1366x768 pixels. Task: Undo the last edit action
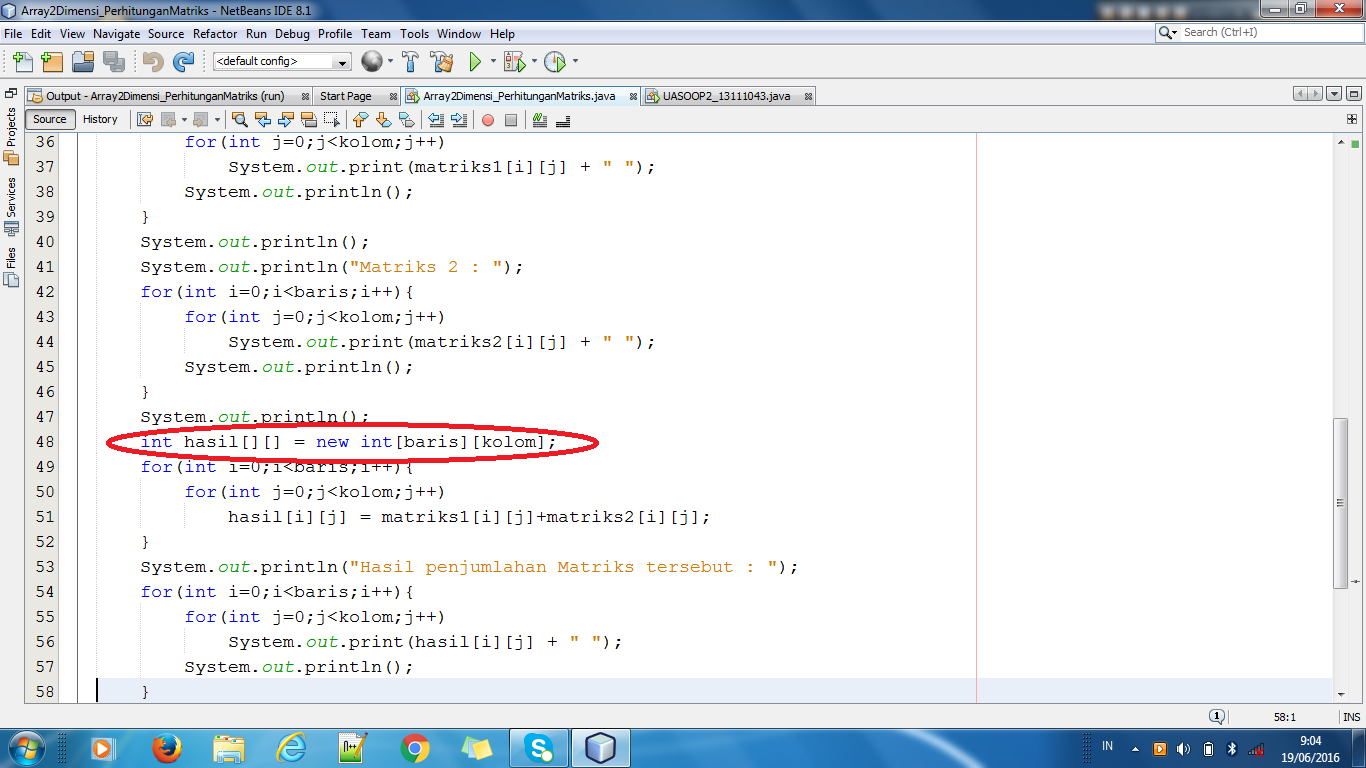point(151,61)
